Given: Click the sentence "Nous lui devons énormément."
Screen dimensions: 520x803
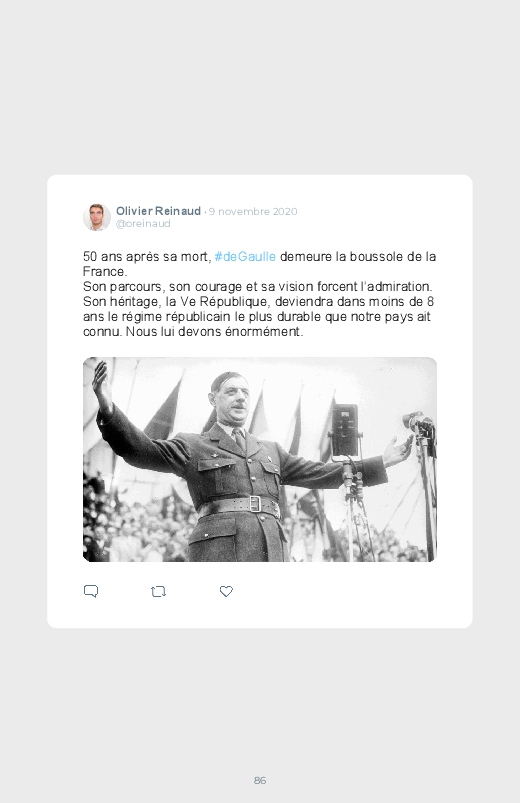Looking at the screenshot, I should (x=215, y=331).
